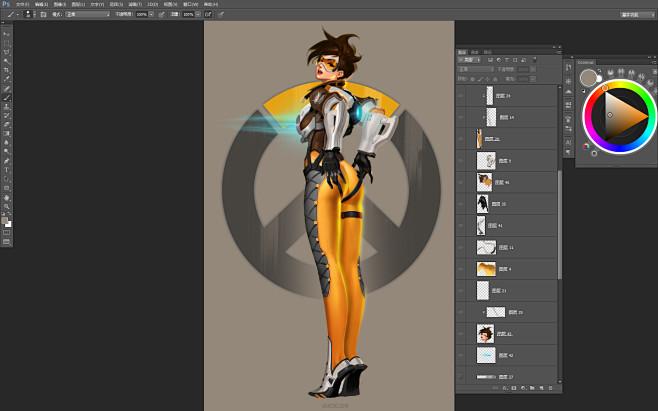The width and height of the screenshot is (658, 411).
Task: Select the Blur tool
Action: tap(6, 143)
